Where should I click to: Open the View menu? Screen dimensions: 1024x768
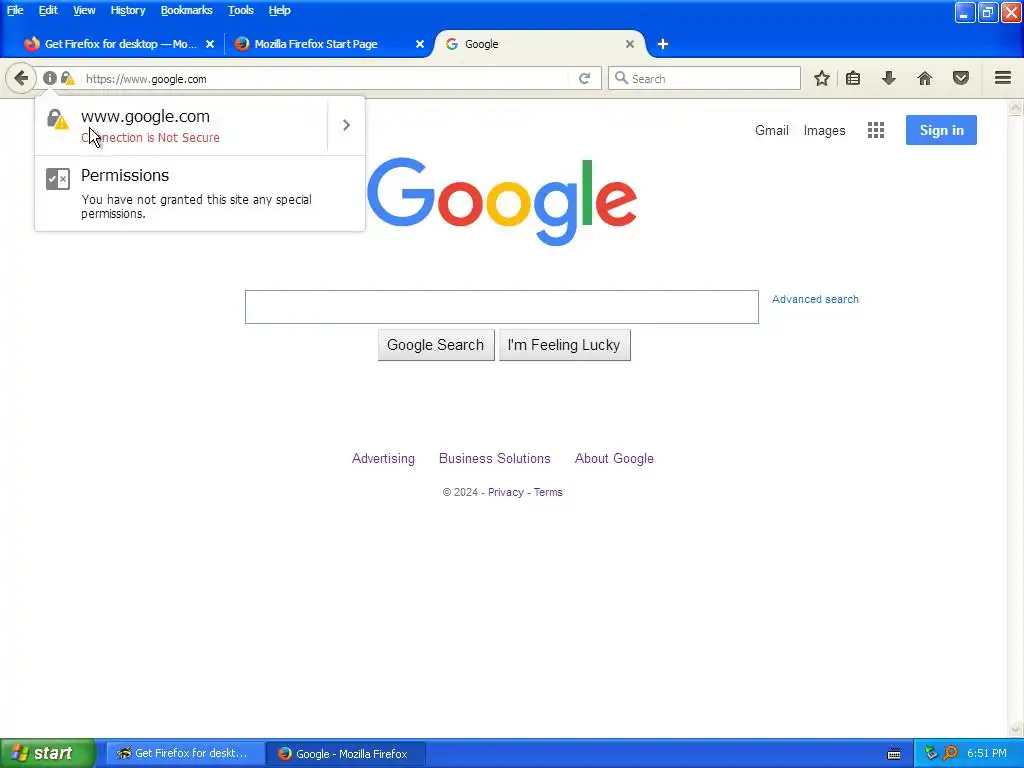click(x=84, y=10)
